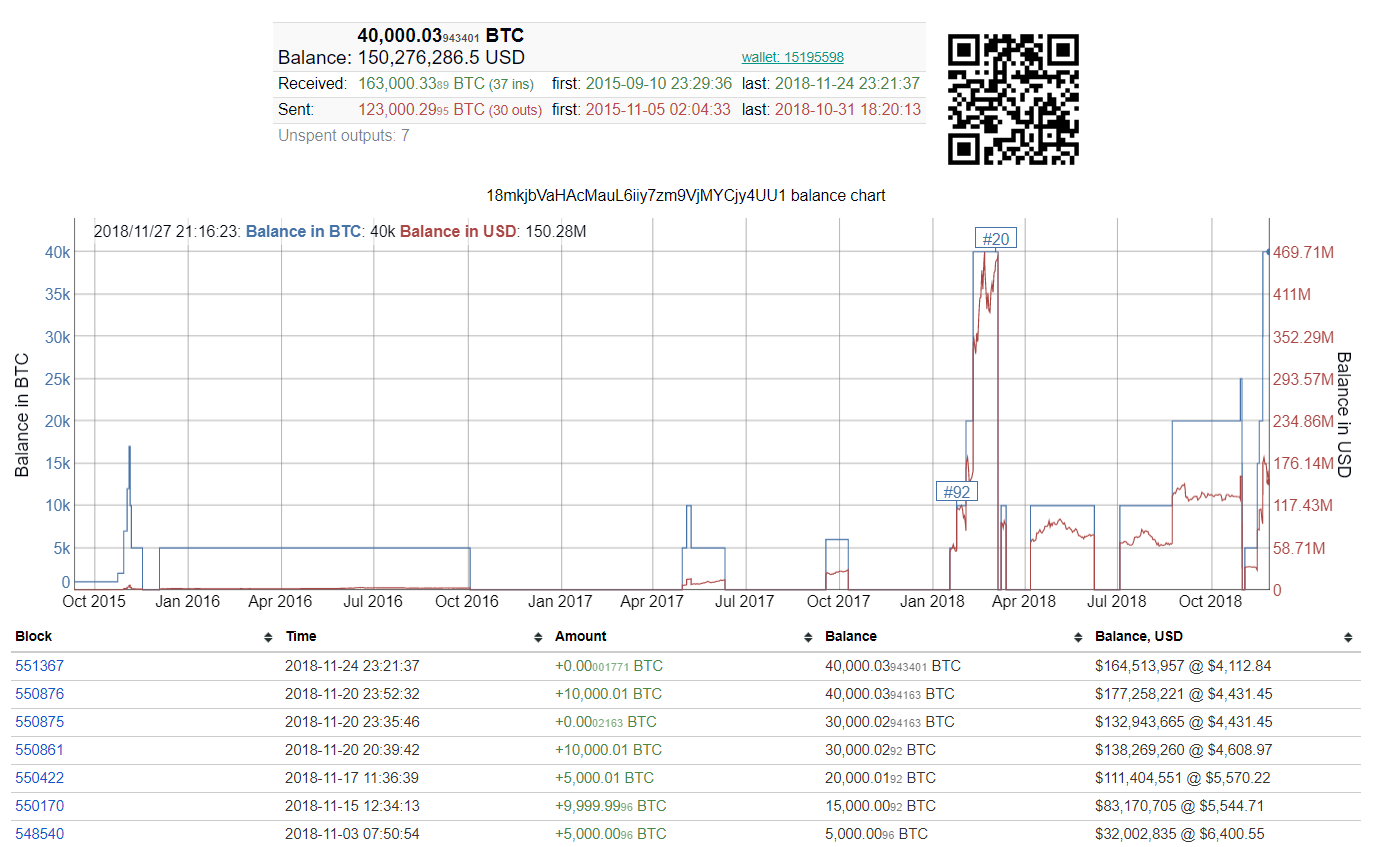Go to block 550422
Screen dimensions: 1373x847
point(39,778)
